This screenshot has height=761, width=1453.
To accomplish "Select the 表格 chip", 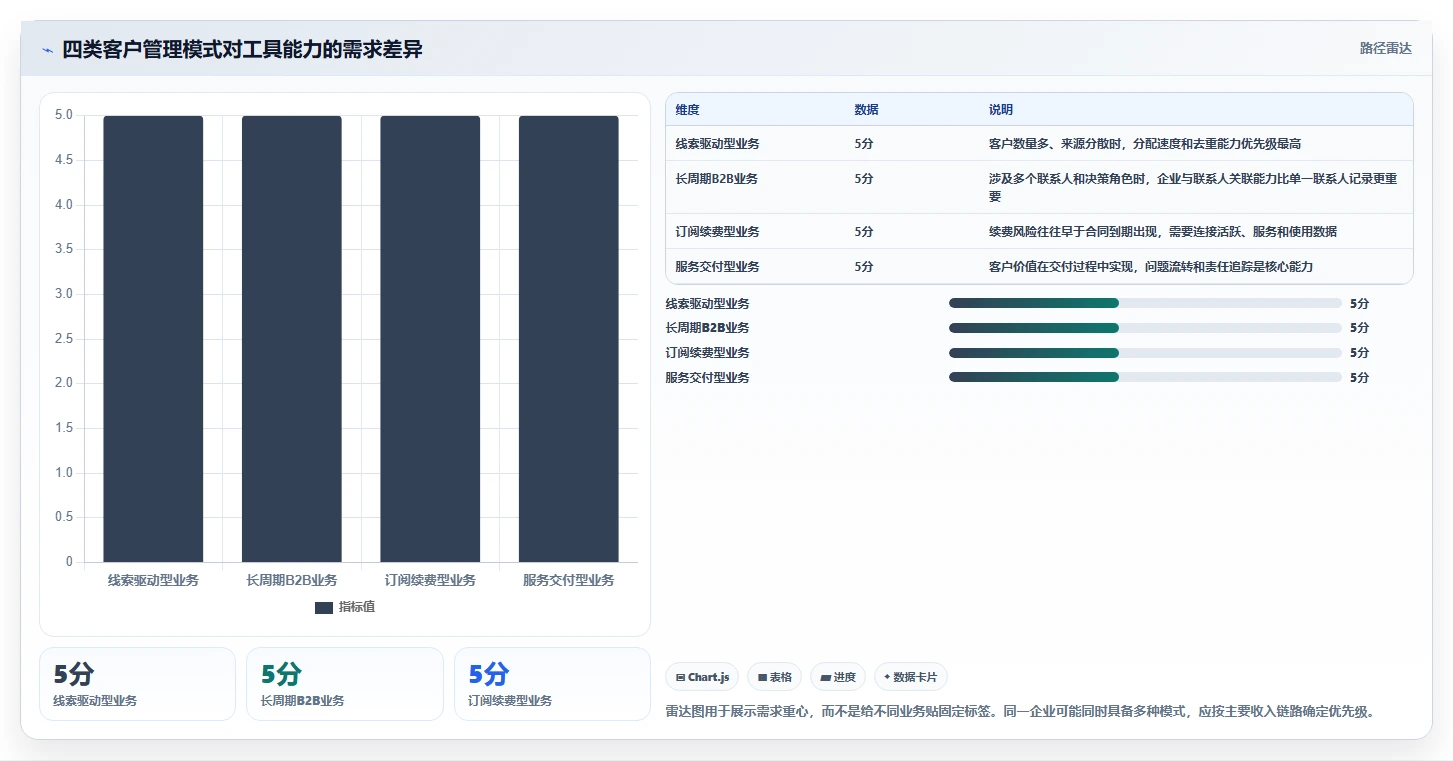I will pyautogui.click(x=775, y=677).
